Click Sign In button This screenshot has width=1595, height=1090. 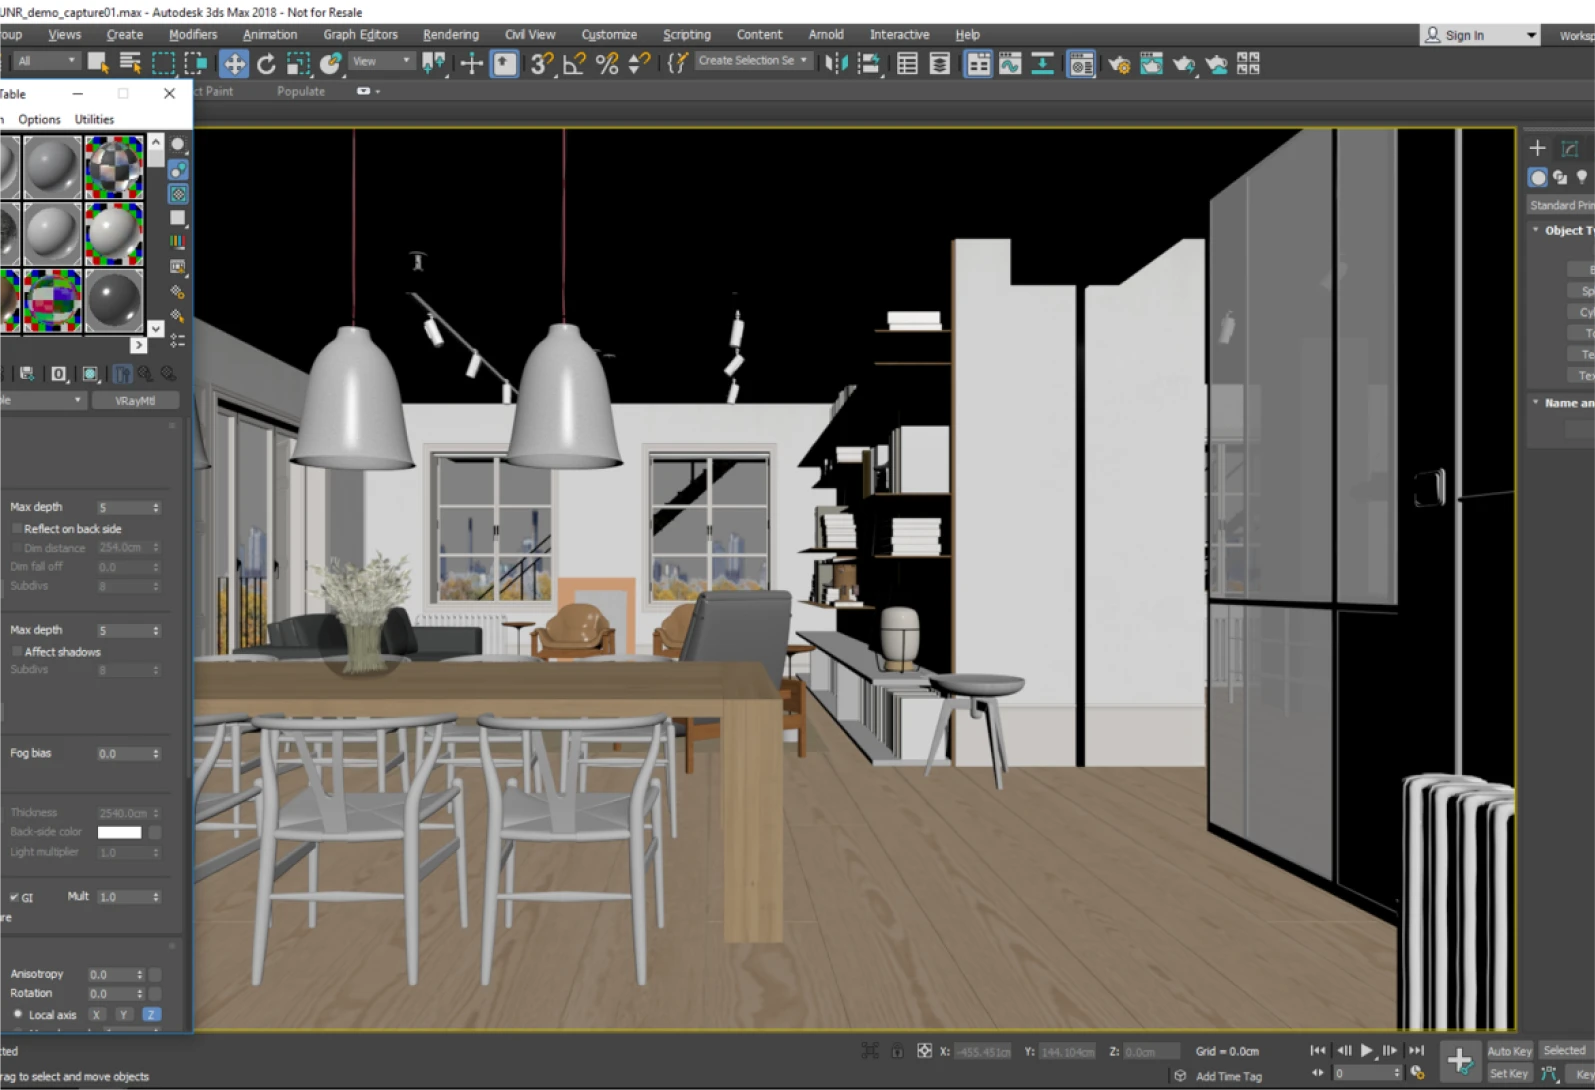click(1465, 35)
